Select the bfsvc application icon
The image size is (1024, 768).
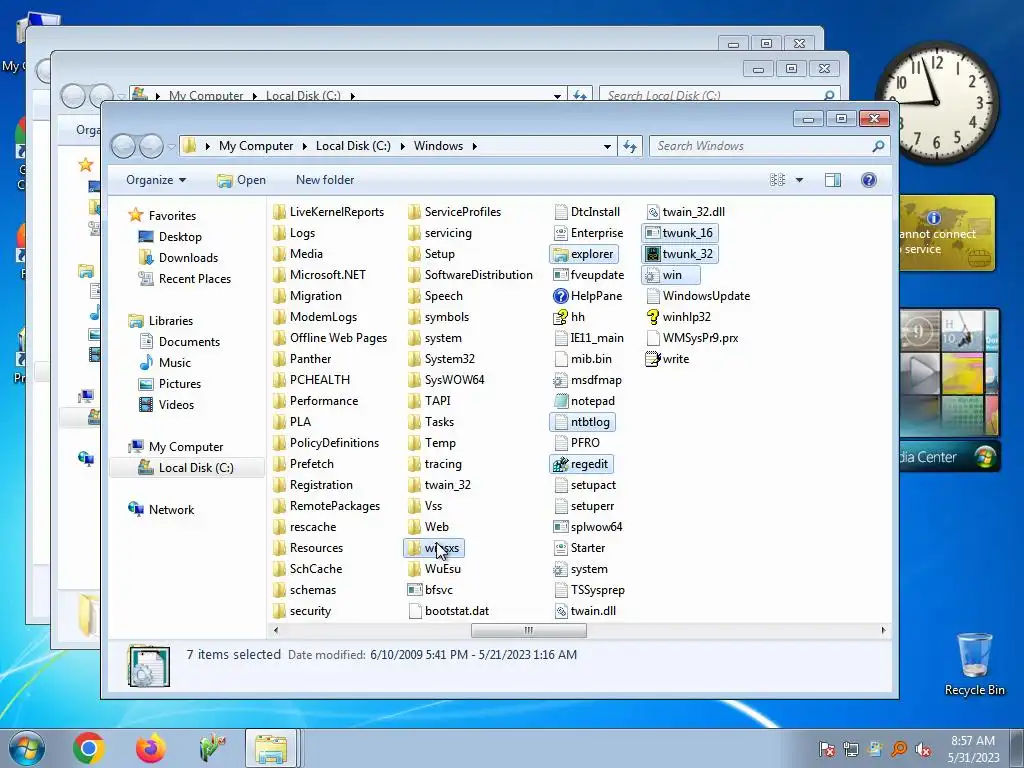(x=414, y=590)
